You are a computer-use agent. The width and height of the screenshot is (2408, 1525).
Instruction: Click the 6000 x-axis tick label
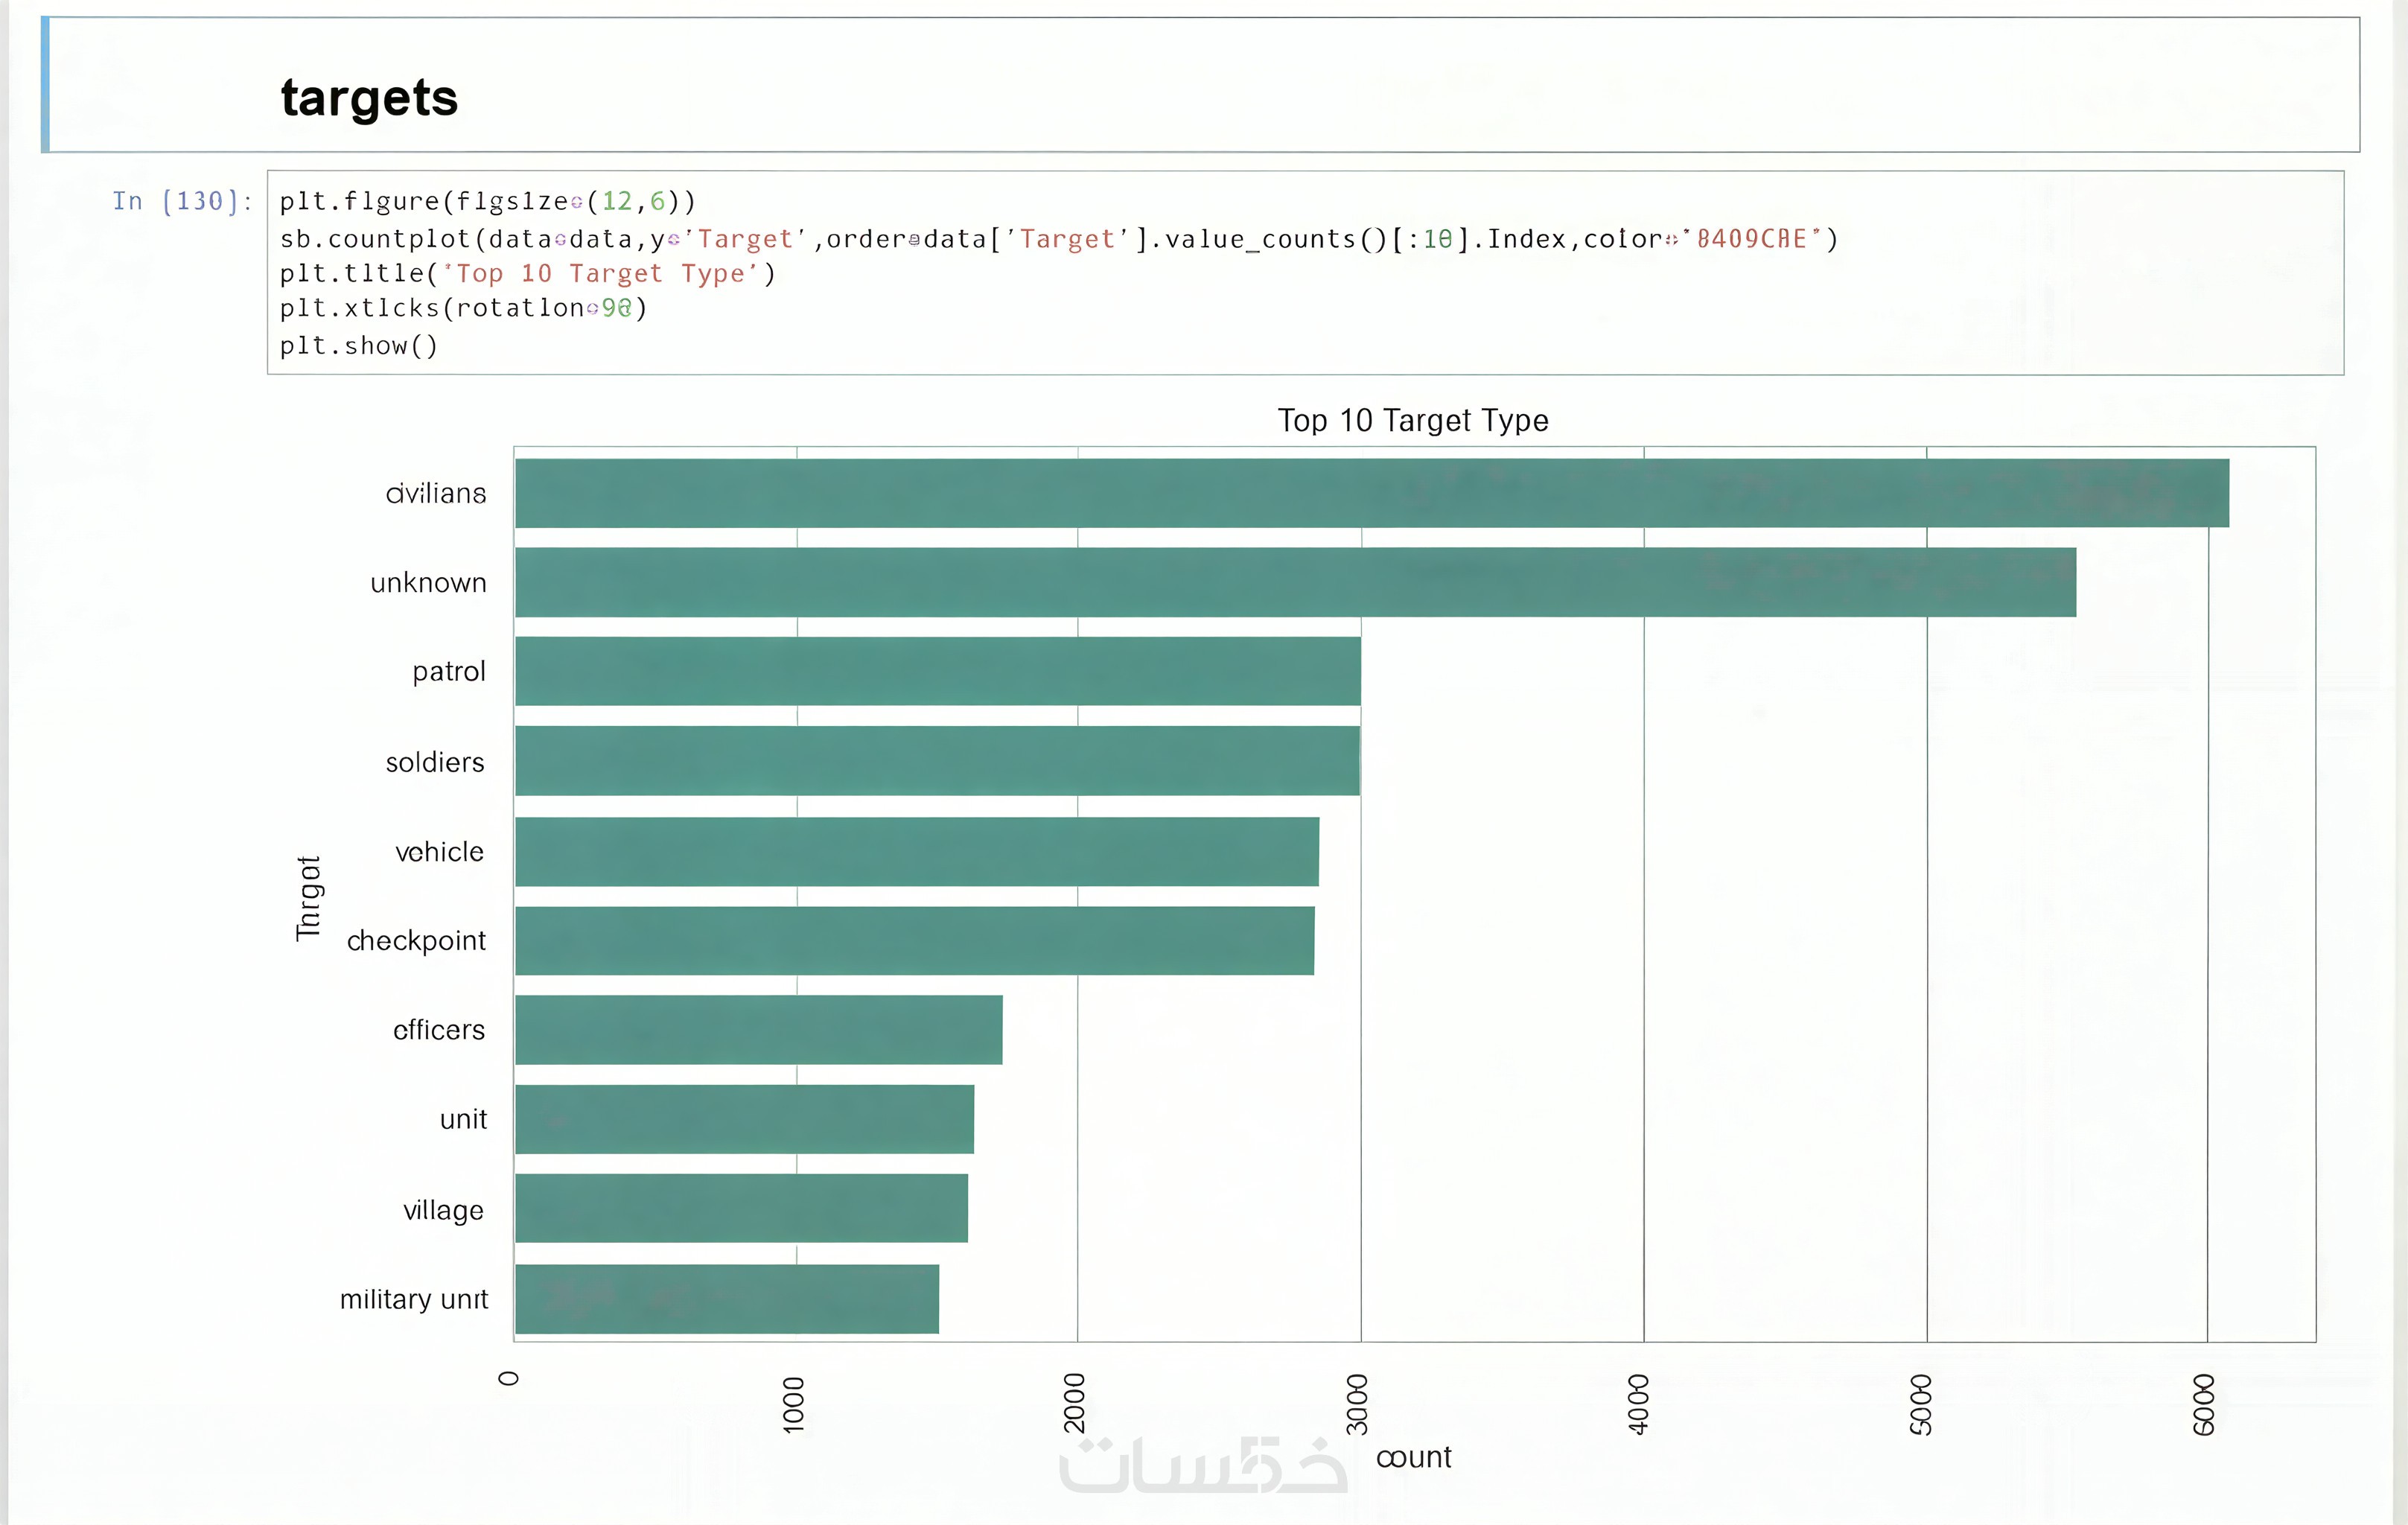pyautogui.click(x=2203, y=1404)
